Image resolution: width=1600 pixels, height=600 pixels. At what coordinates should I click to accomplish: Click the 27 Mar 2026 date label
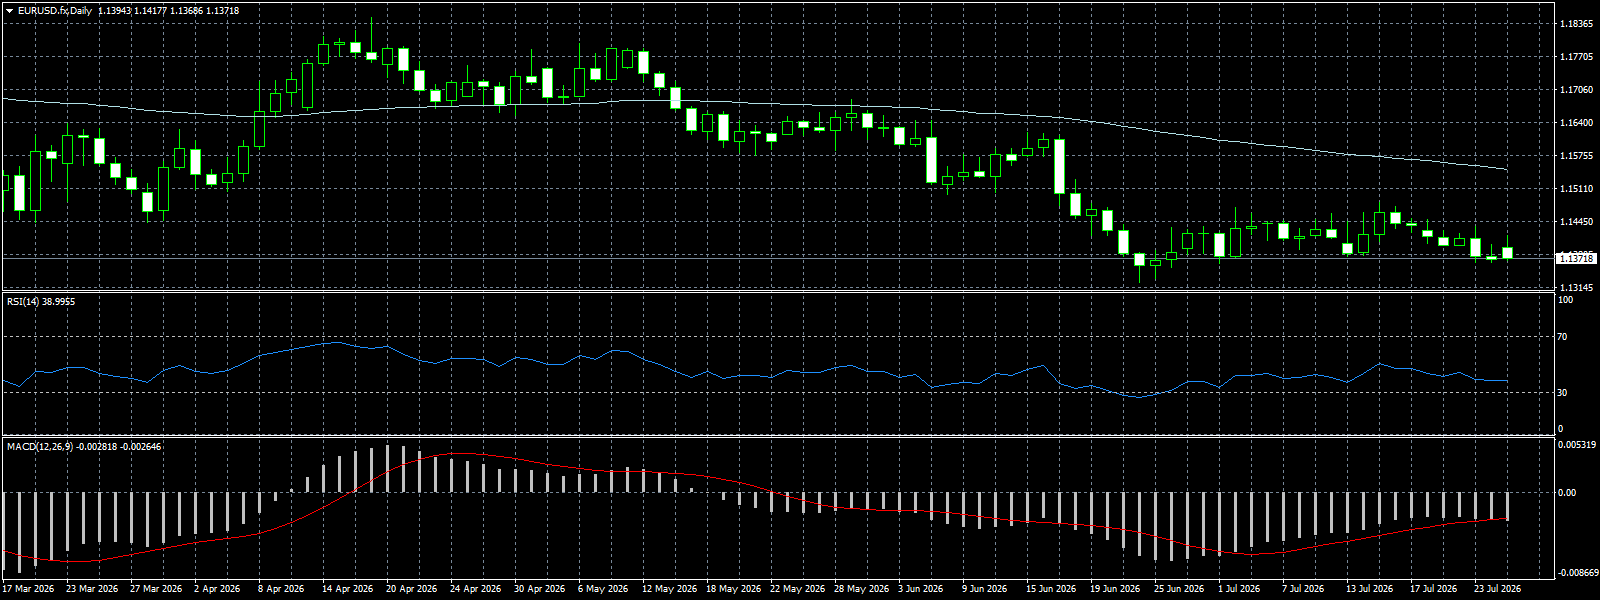pos(157,589)
